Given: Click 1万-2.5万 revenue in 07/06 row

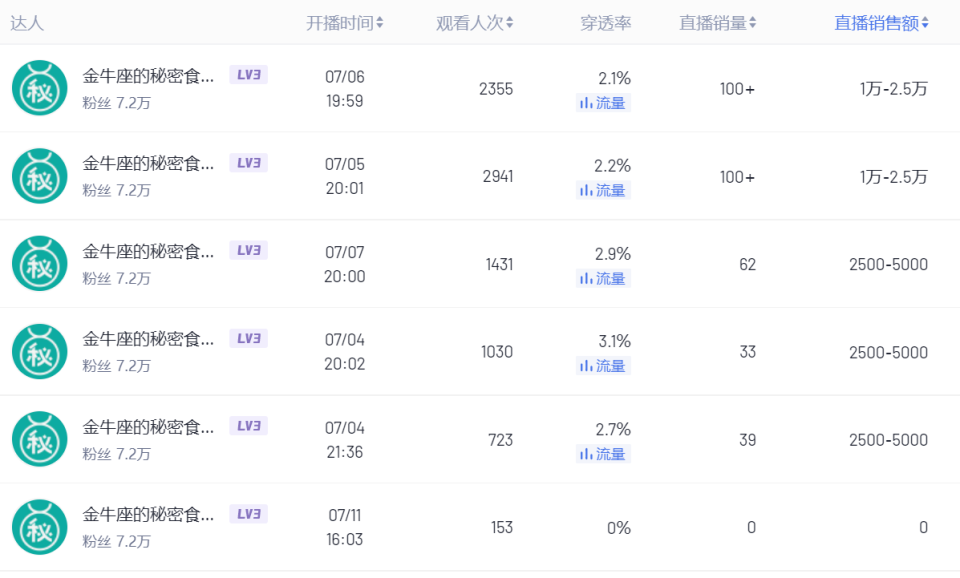Looking at the screenshot, I should pyautogui.click(x=894, y=89).
